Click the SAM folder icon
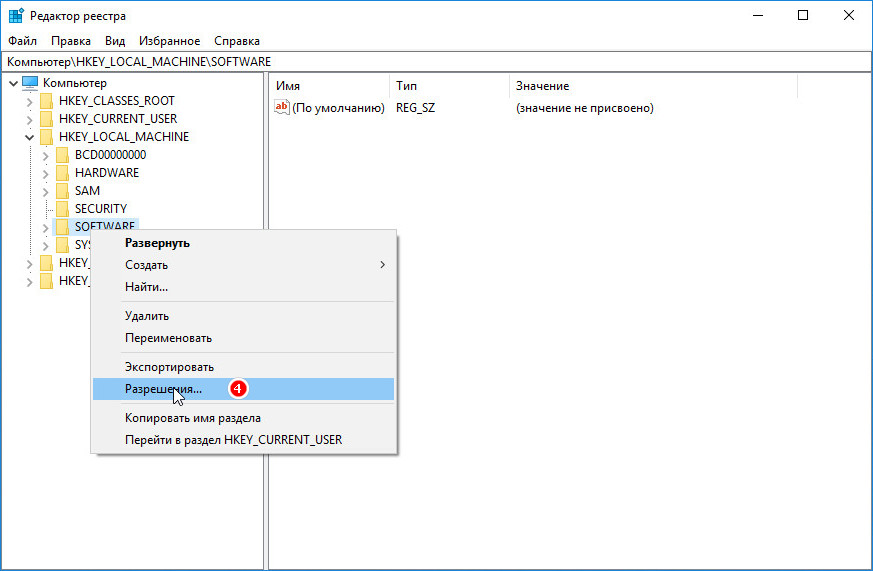 click(x=63, y=191)
